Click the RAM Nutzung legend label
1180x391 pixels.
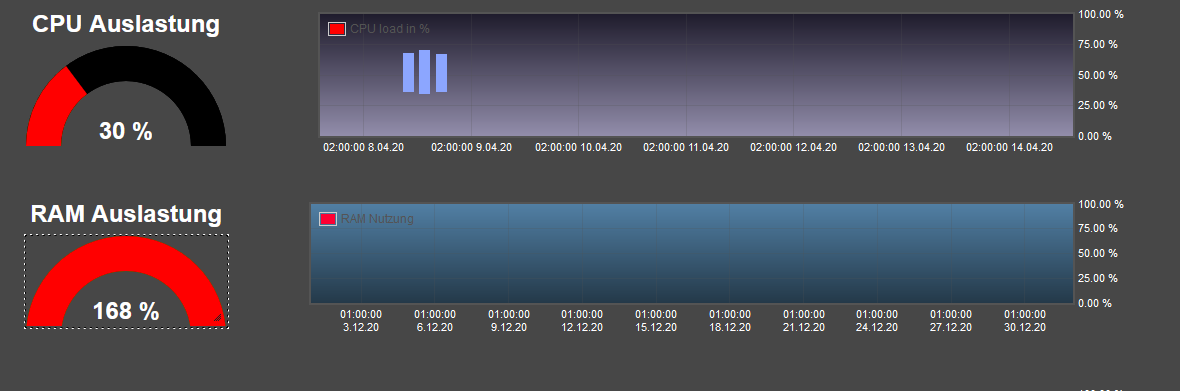377,219
